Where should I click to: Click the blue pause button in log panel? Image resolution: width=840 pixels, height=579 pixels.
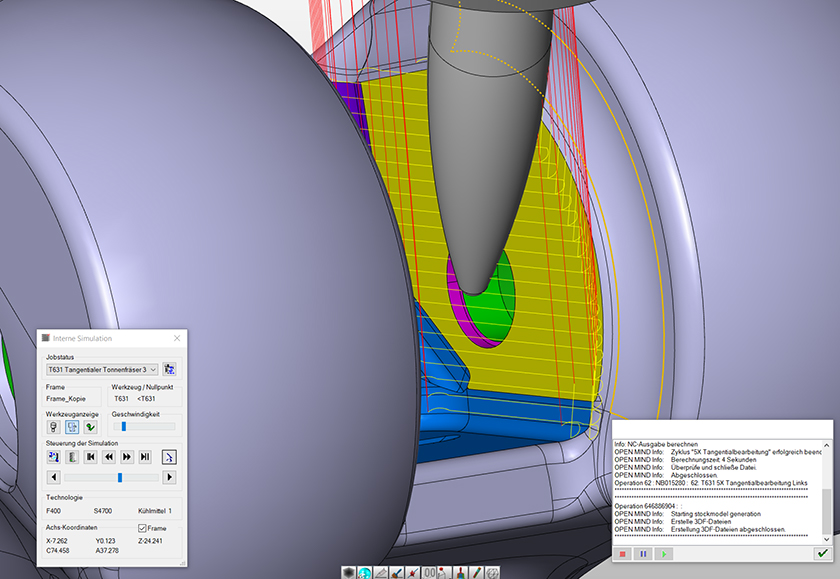pos(642,553)
